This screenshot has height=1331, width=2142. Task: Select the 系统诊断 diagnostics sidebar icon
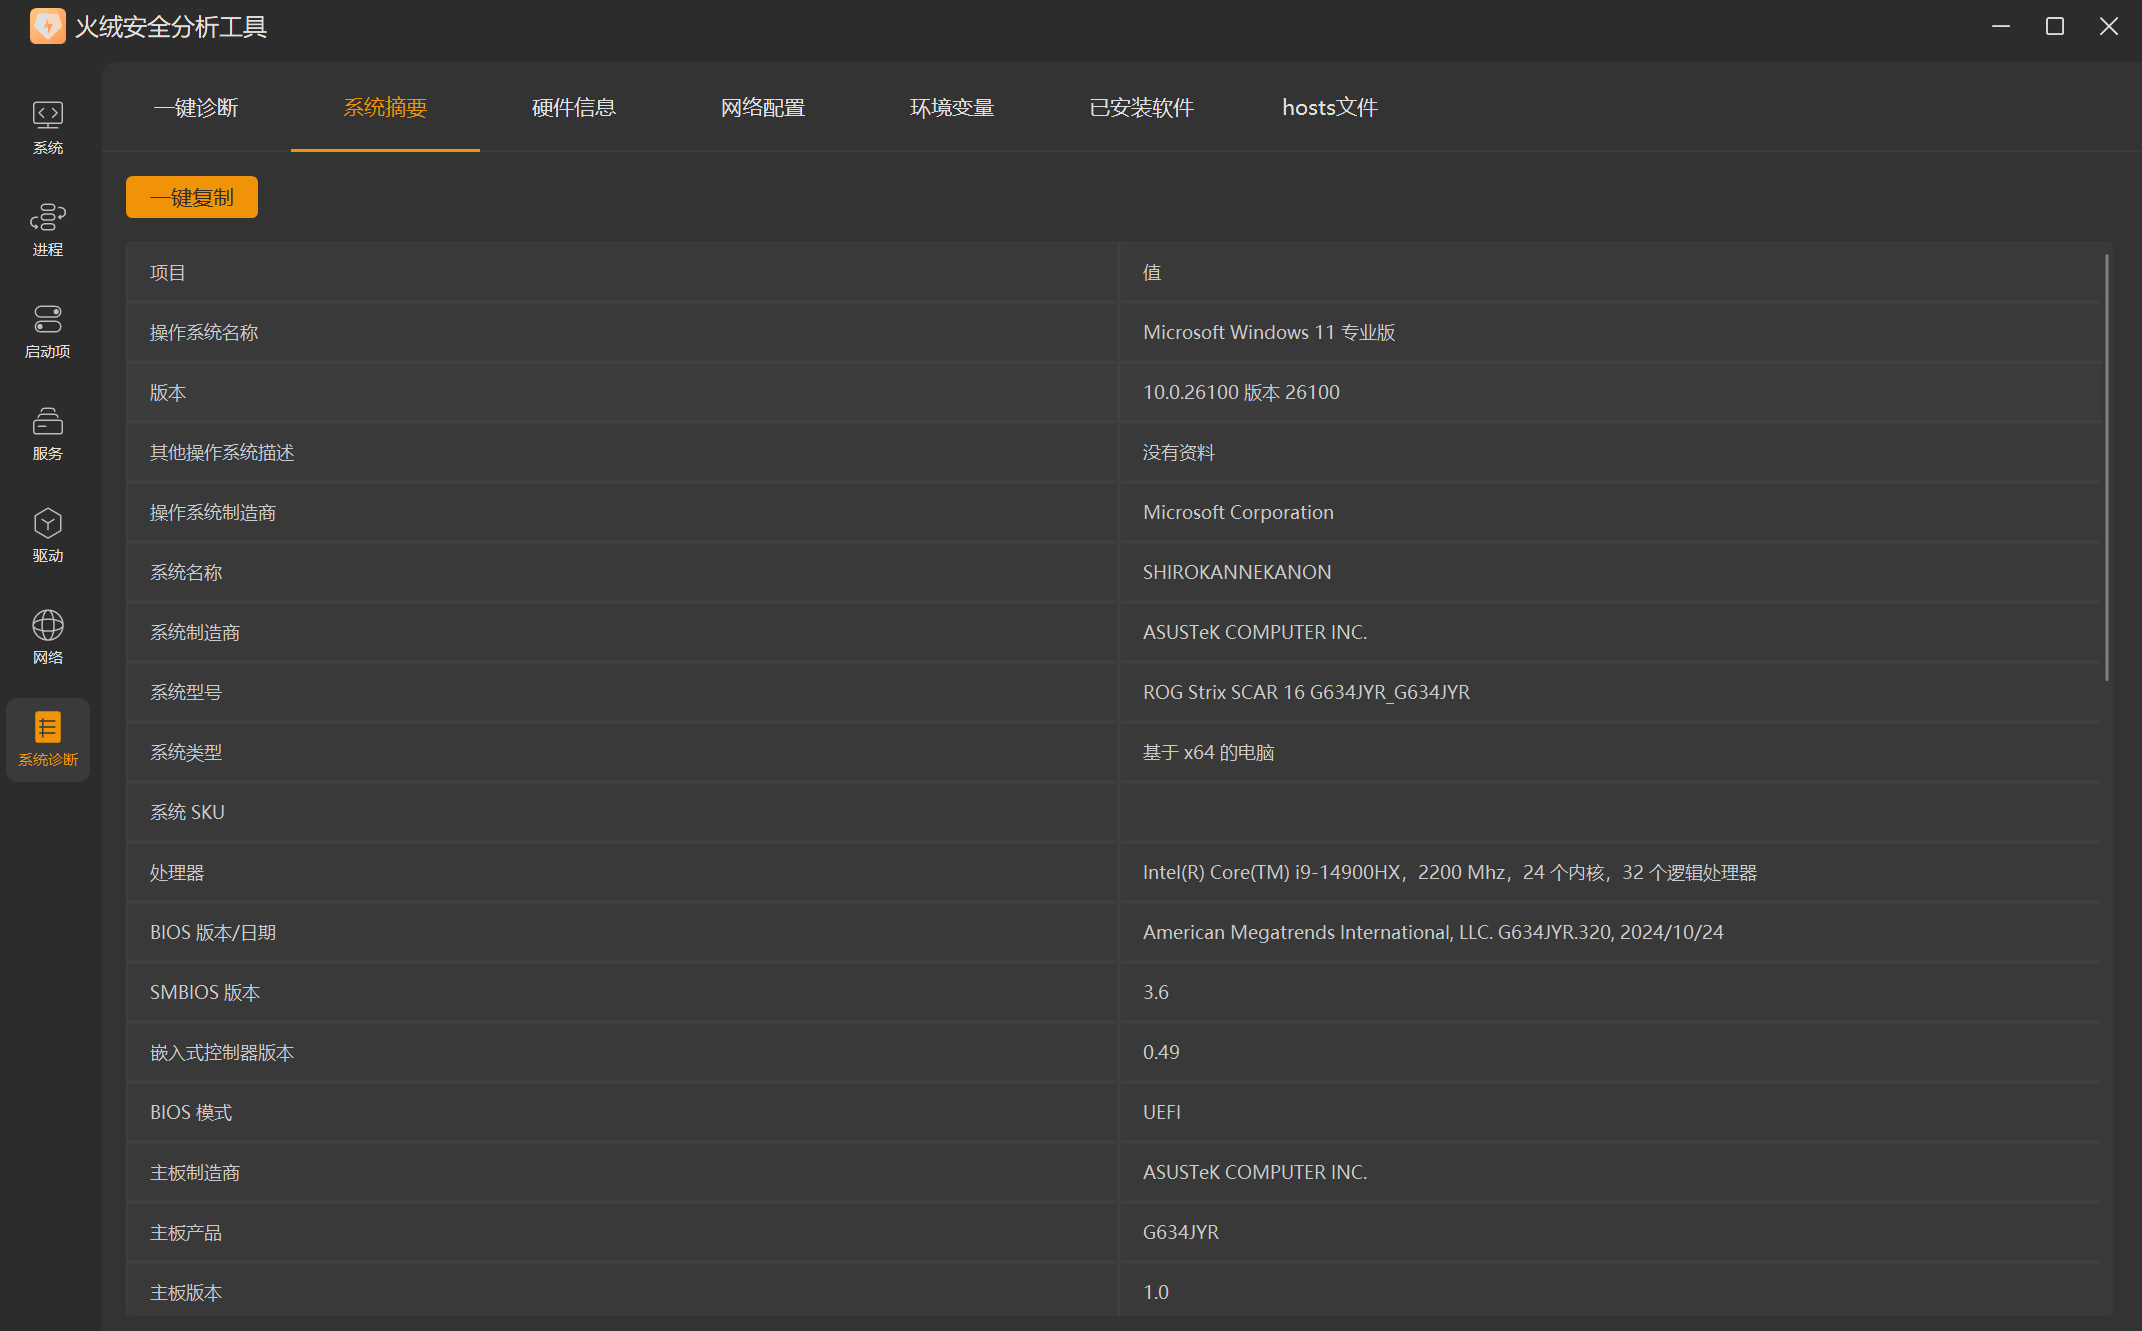47,740
